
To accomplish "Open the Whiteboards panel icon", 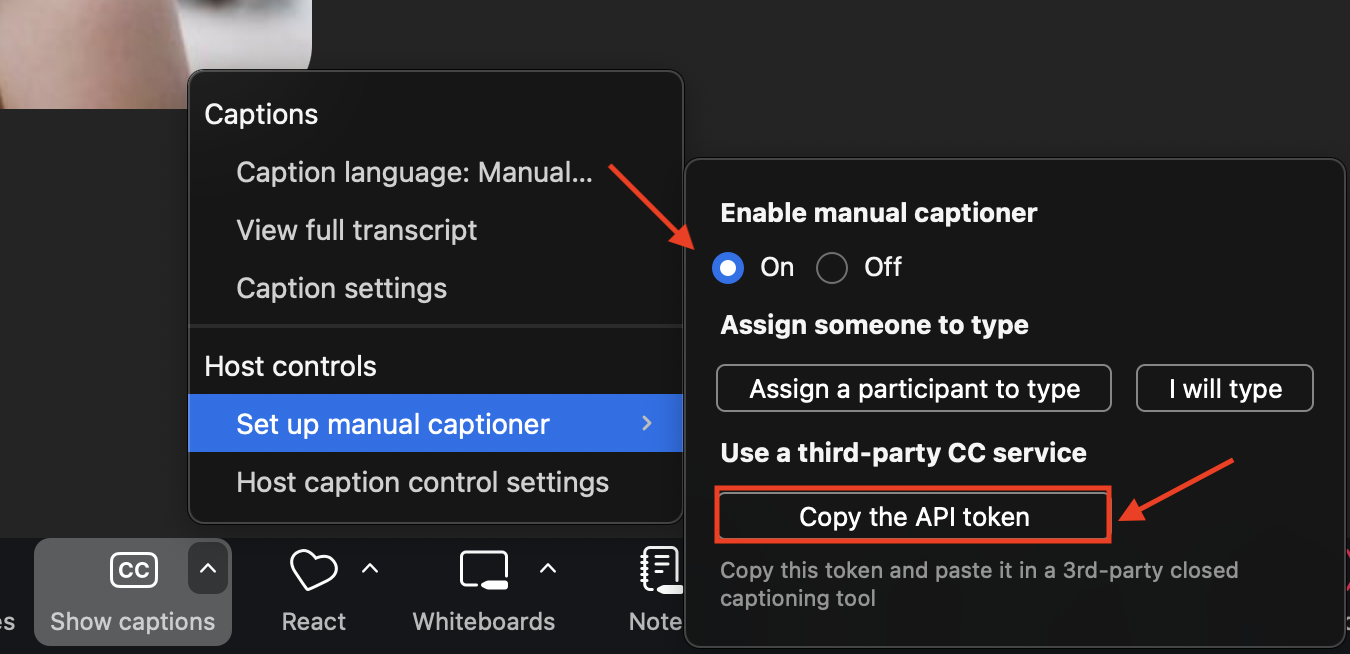I will [x=483, y=569].
